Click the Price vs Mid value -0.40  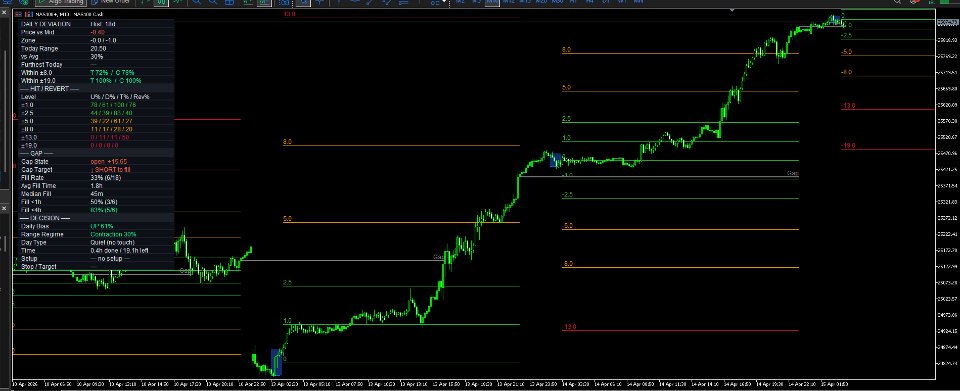[x=97, y=32]
